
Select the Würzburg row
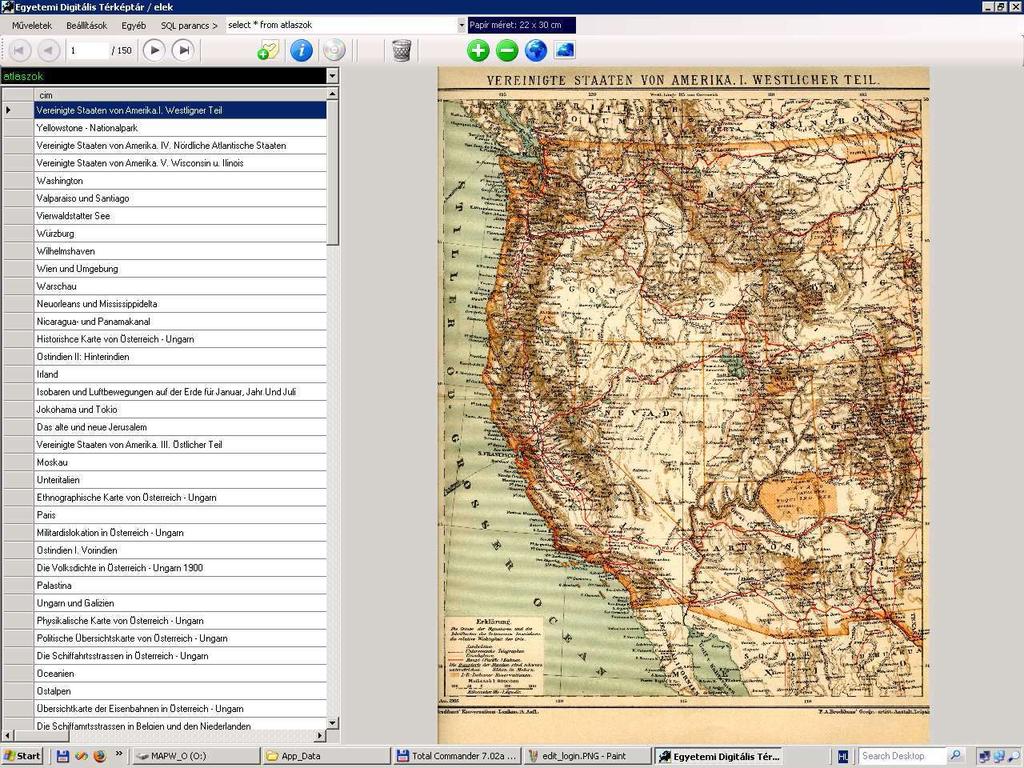coord(180,234)
